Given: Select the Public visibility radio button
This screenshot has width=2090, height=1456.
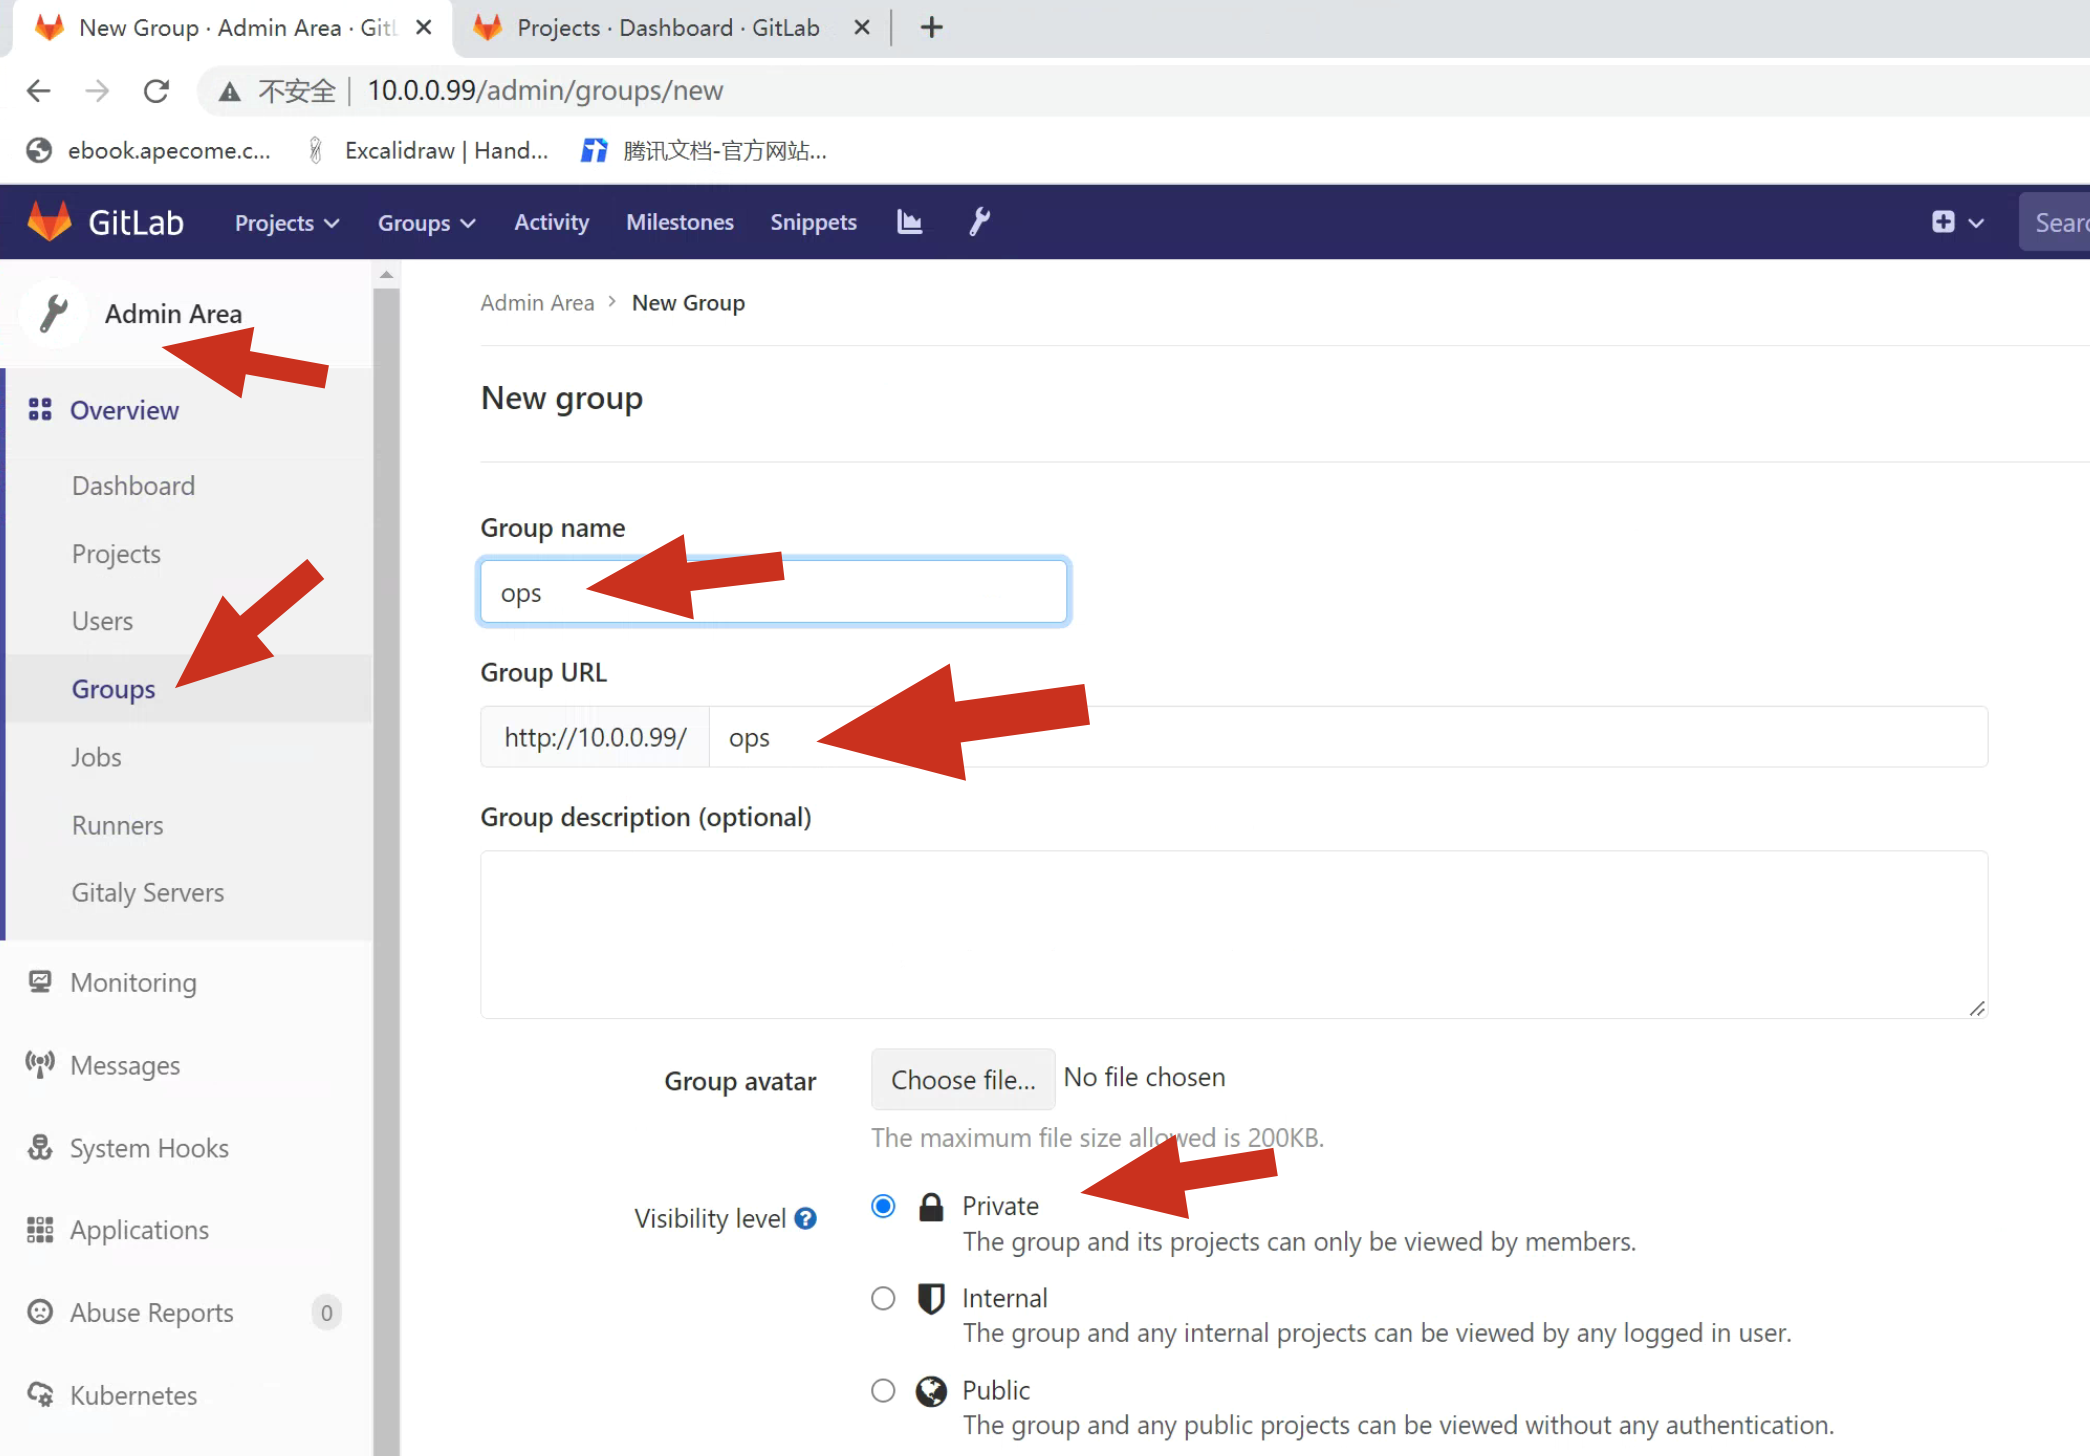Looking at the screenshot, I should 883,1390.
